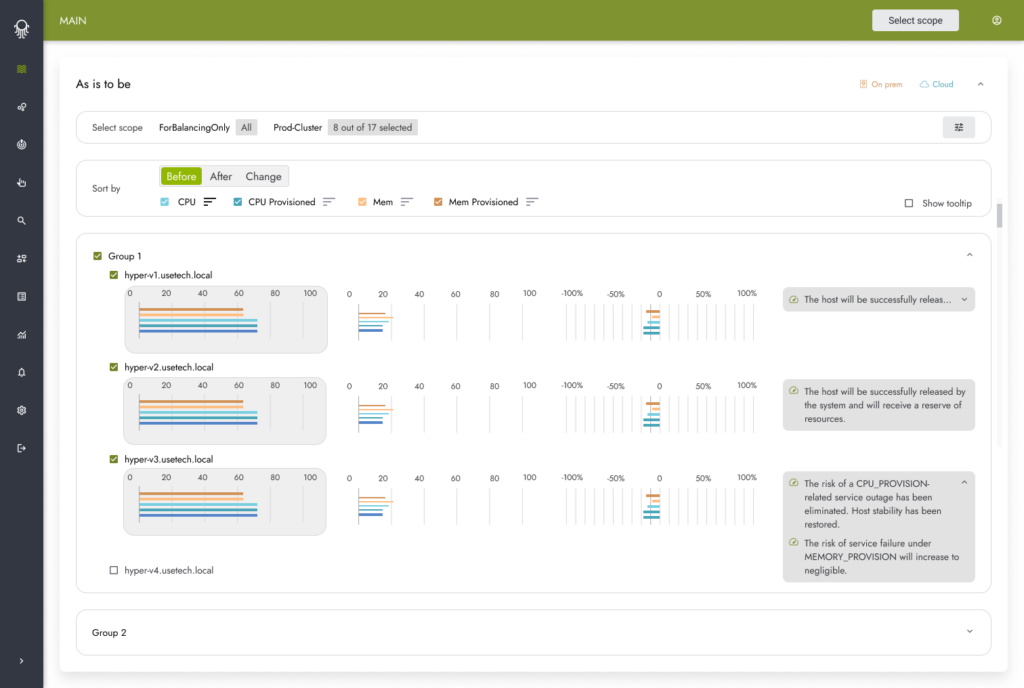Select the Change sort tab
Image resolution: width=1024 pixels, height=688 pixels.
click(263, 176)
